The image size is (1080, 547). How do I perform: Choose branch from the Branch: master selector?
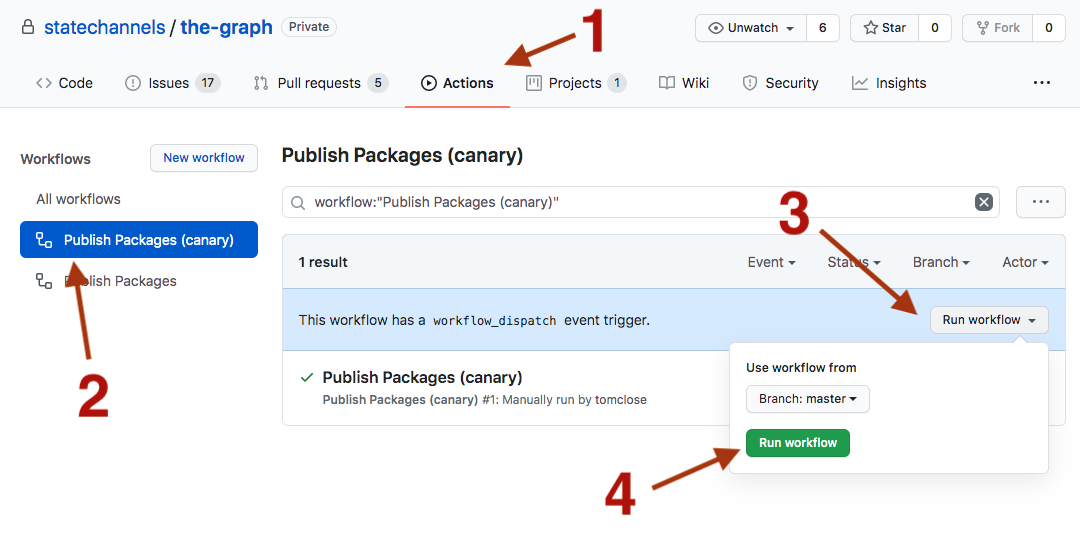[x=807, y=399]
